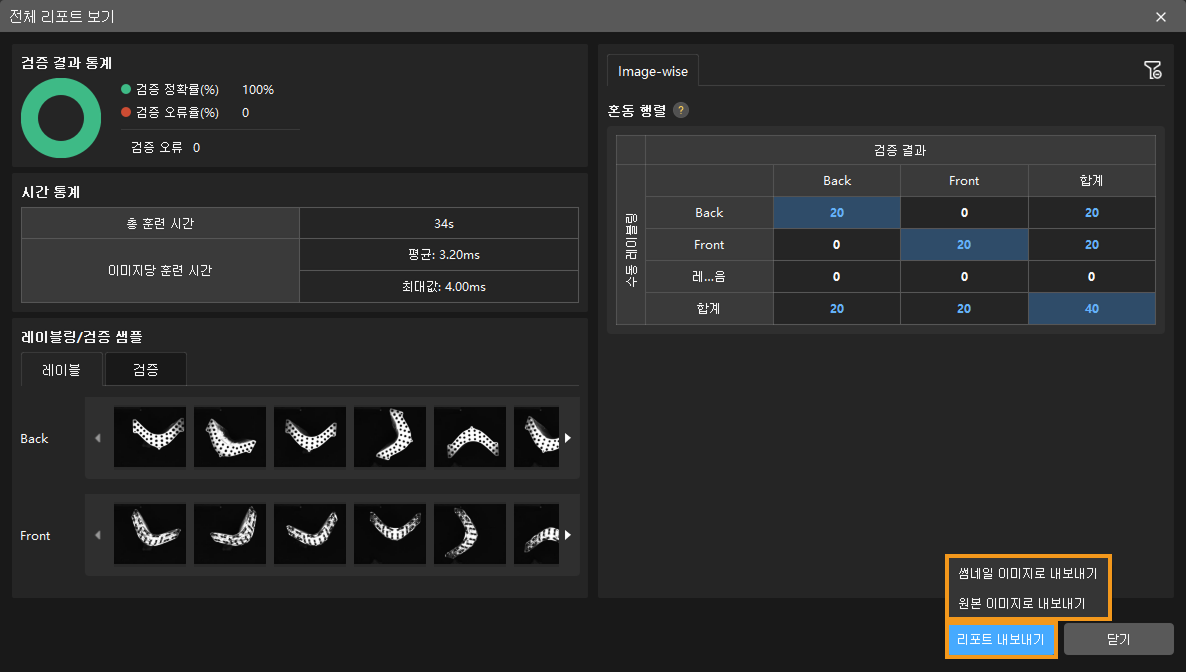Open the Image-wise tab
Viewport: 1186px width, 672px height.
tap(654, 71)
